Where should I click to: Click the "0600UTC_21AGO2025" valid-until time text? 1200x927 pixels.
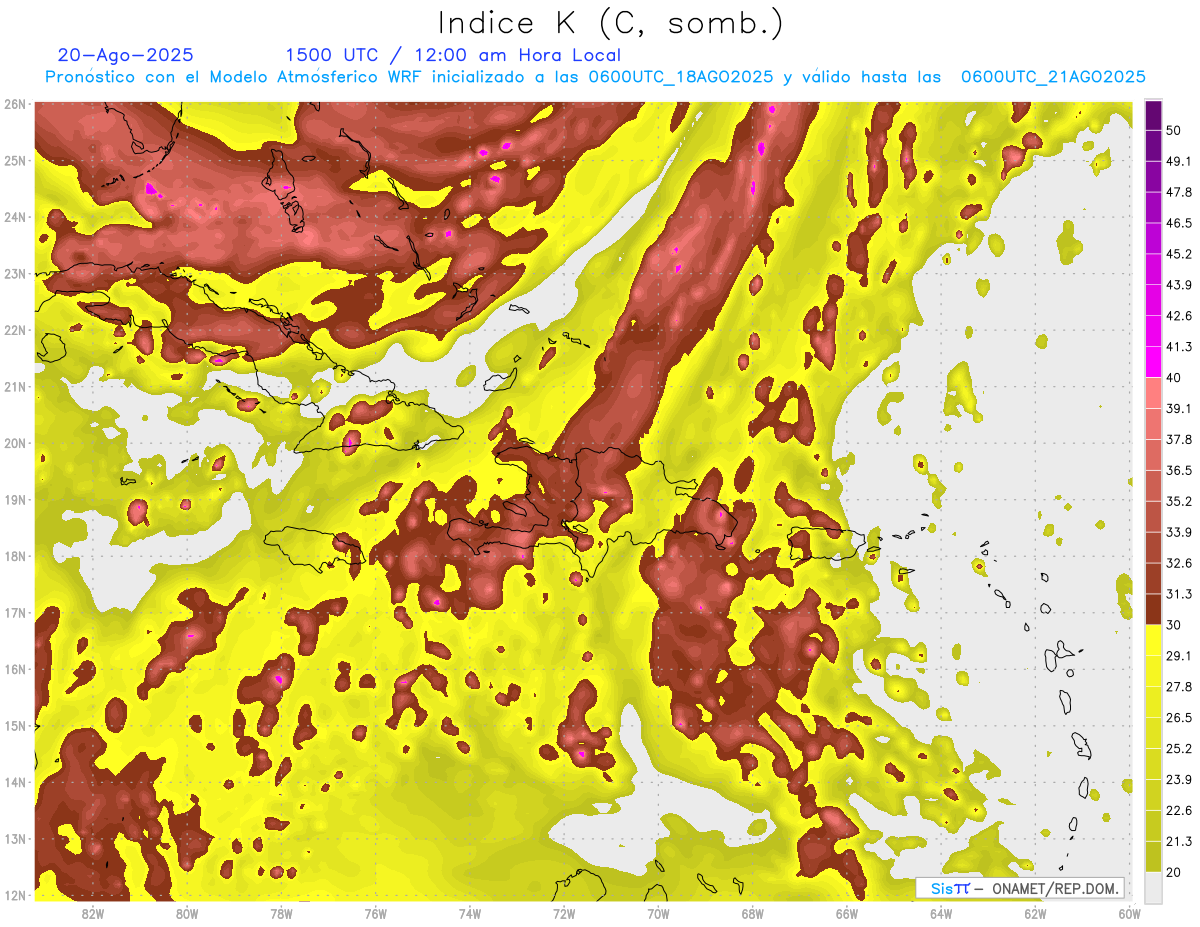tap(1053, 77)
